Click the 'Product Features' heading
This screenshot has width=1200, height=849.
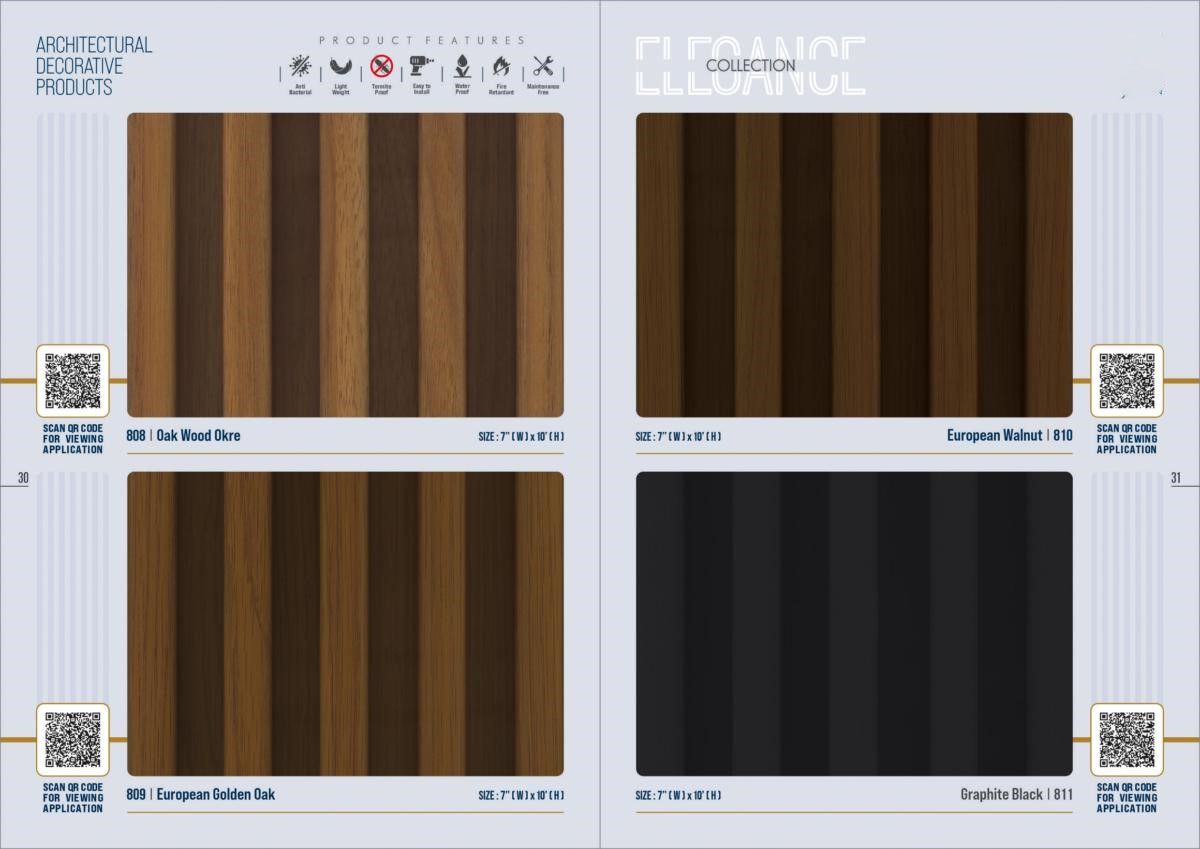click(422, 41)
